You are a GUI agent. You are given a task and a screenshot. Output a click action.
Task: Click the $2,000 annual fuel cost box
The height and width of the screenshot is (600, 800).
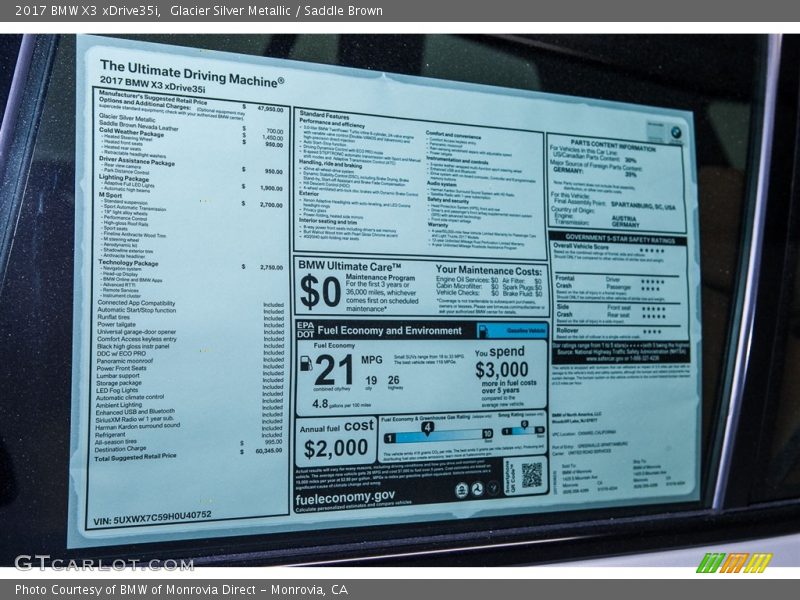(x=336, y=441)
